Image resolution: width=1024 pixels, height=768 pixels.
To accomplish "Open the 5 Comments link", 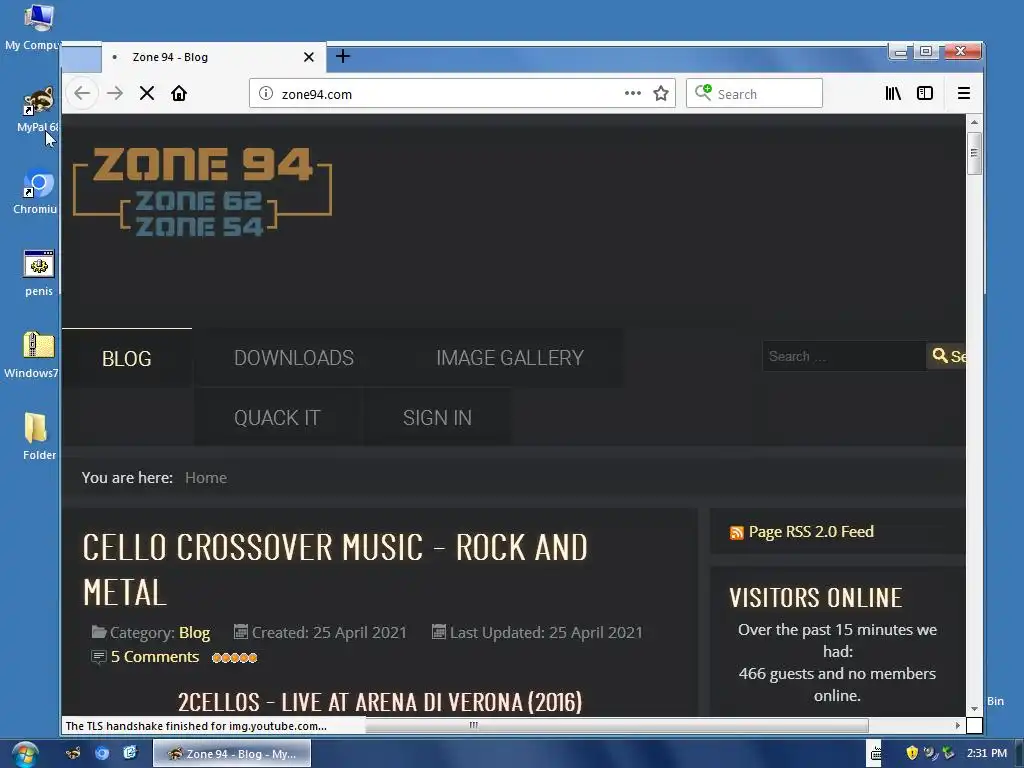I will [x=155, y=656].
